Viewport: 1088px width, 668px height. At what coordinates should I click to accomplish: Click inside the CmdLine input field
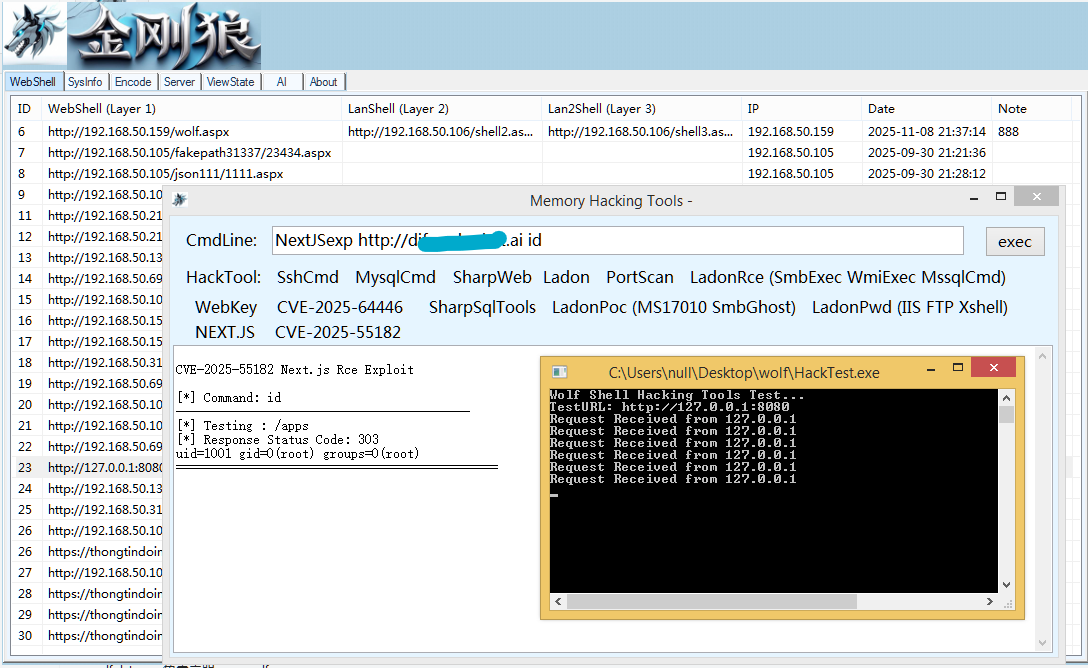click(618, 241)
